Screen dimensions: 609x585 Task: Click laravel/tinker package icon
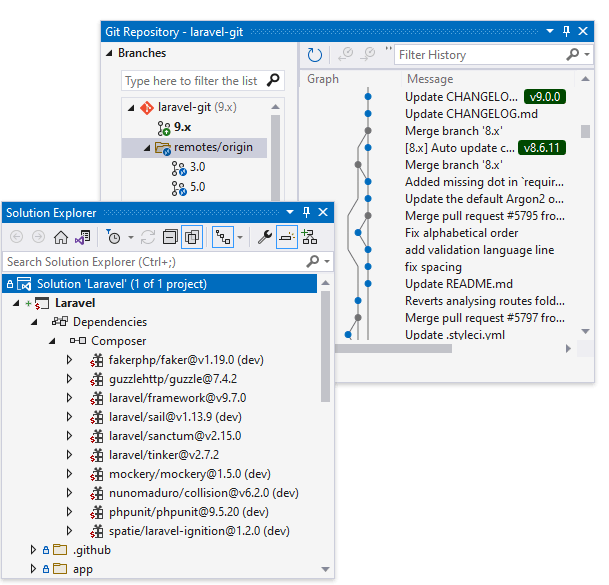coord(97,455)
